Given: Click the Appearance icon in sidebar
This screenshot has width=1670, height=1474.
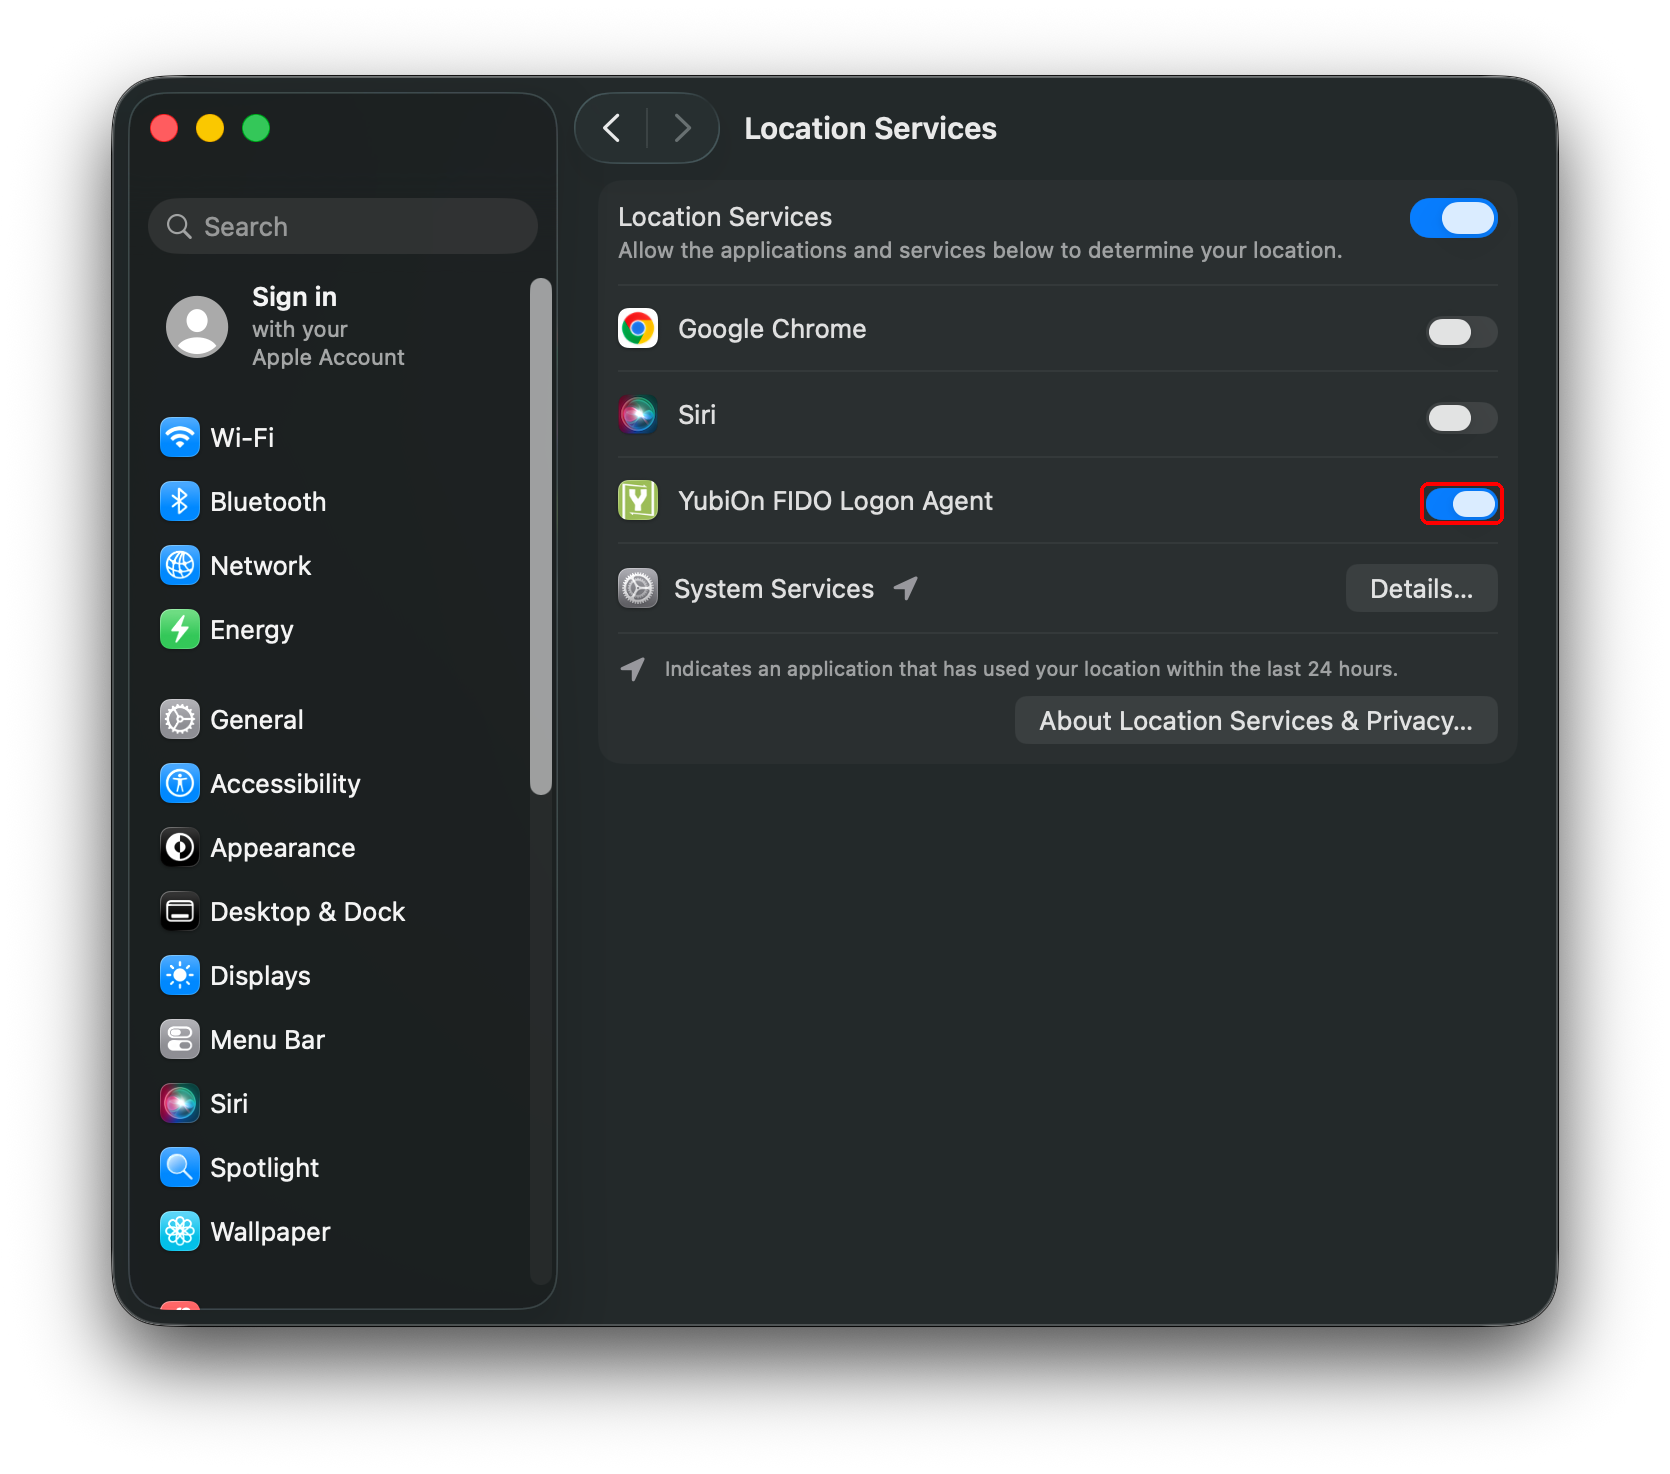Looking at the screenshot, I should 180,847.
